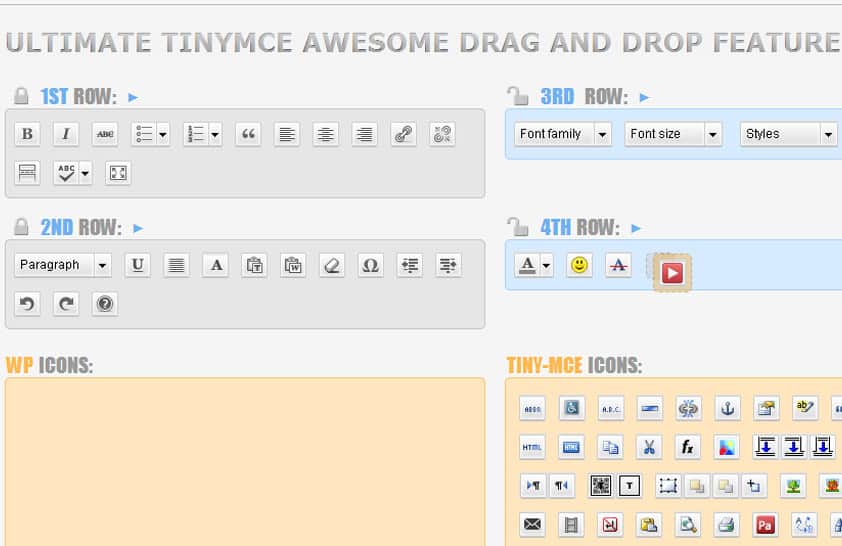Open the text color picker arrow in 4th row
The width and height of the screenshot is (842, 546).
pos(547,265)
